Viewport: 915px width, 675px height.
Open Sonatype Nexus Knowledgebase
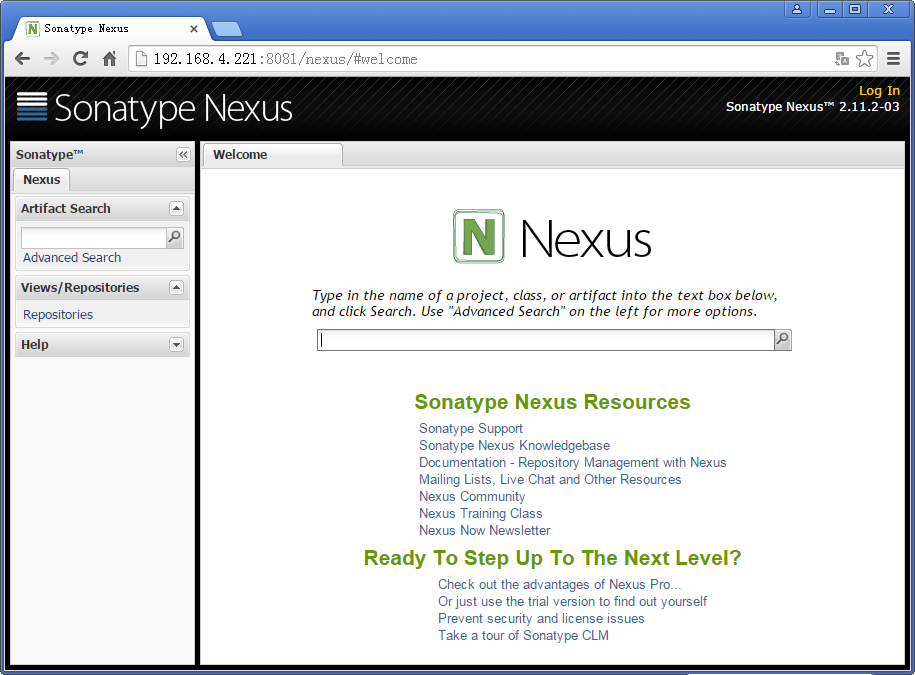tap(514, 446)
